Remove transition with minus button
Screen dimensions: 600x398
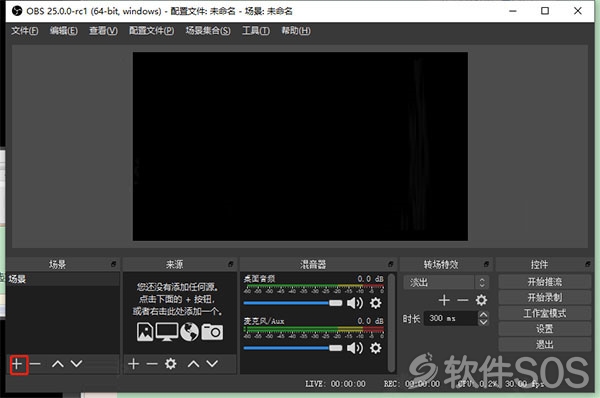pos(463,300)
